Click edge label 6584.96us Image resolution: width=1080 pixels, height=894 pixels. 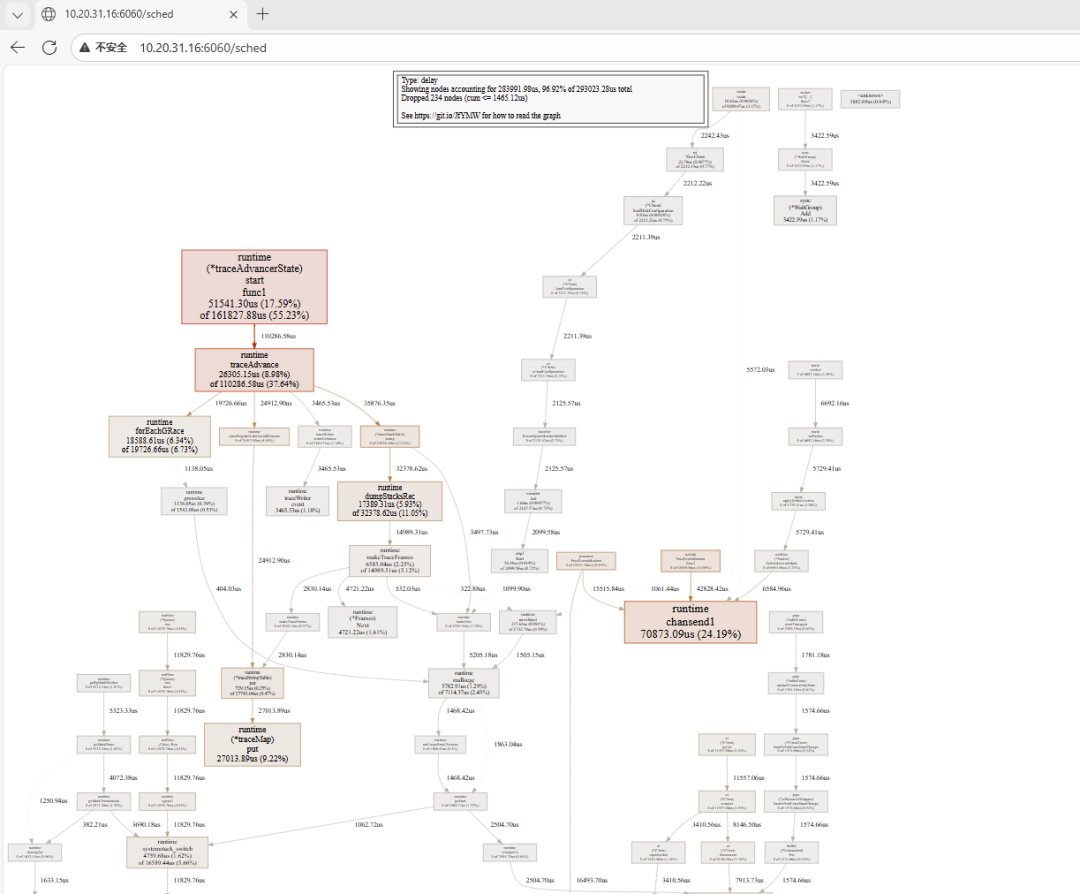(x=776, y=589)
